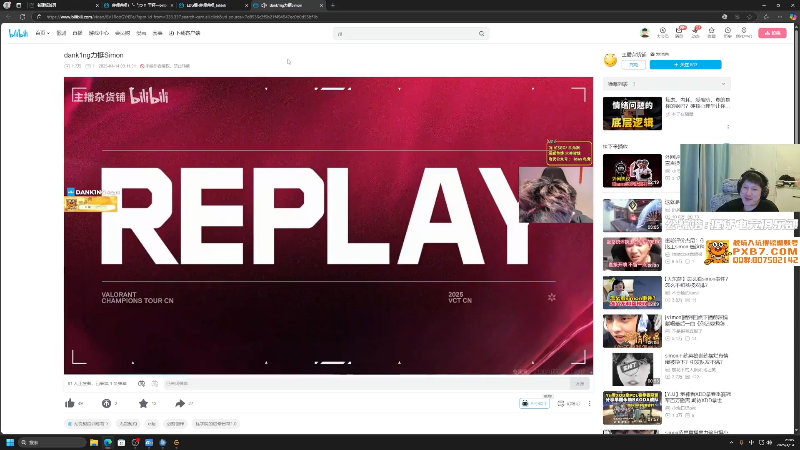800x450 pixels.
Task: Click the first blue-dot tag chip below the video
Action: [x=88, y=424]
